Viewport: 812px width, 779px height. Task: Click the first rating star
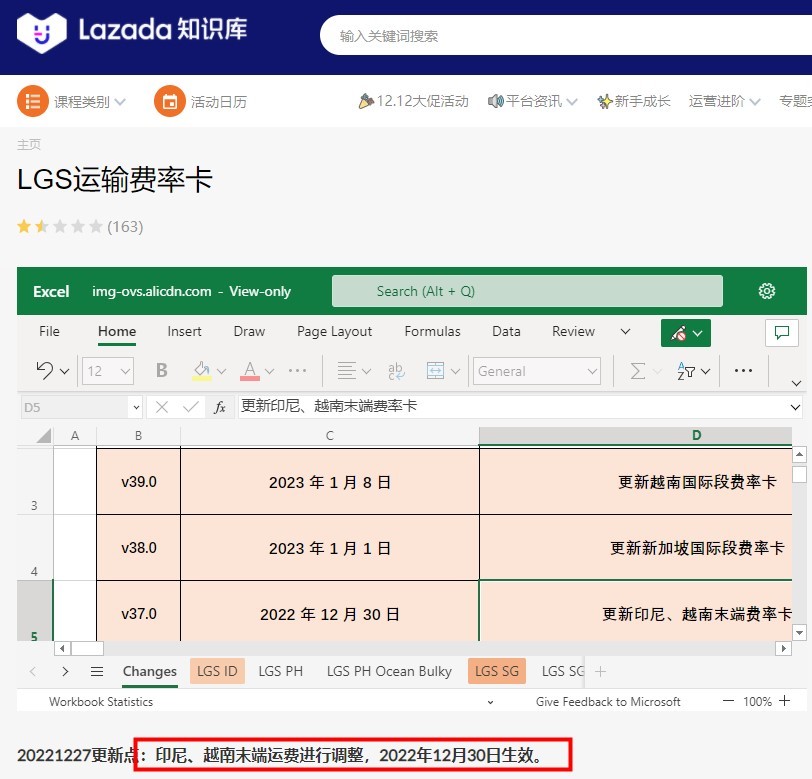[x=24, y=227]
